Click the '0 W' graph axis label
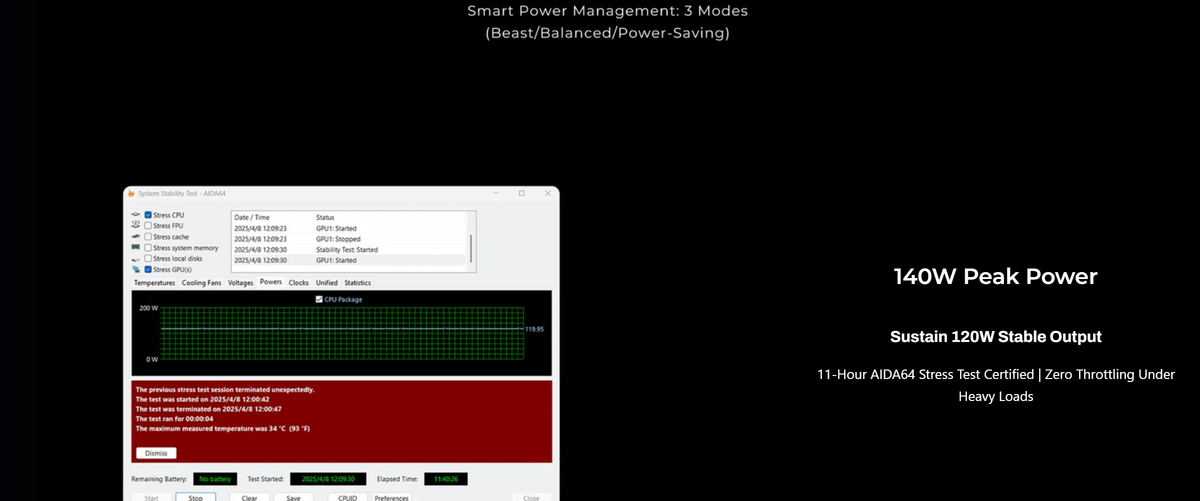Image resolution: width=1200 pixels, height=501 pixels. (151, 358)
